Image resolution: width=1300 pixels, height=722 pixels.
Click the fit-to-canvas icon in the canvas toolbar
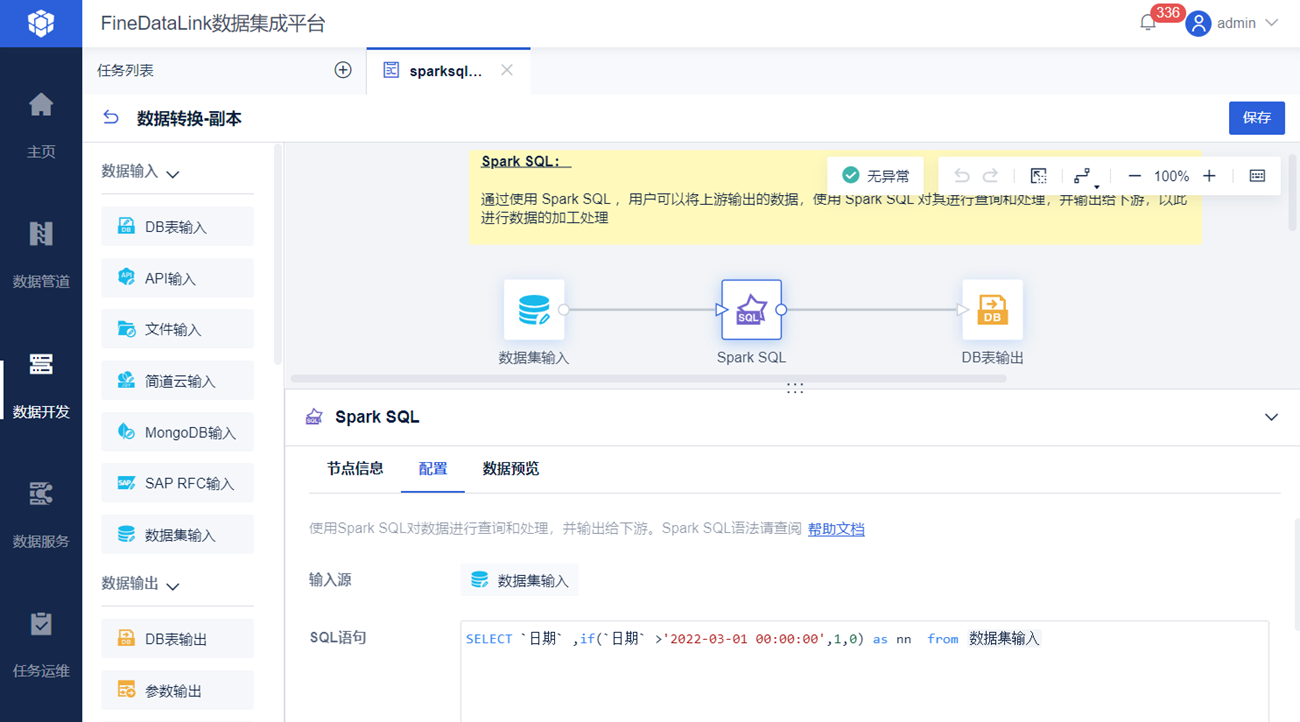click(1039, 176)
